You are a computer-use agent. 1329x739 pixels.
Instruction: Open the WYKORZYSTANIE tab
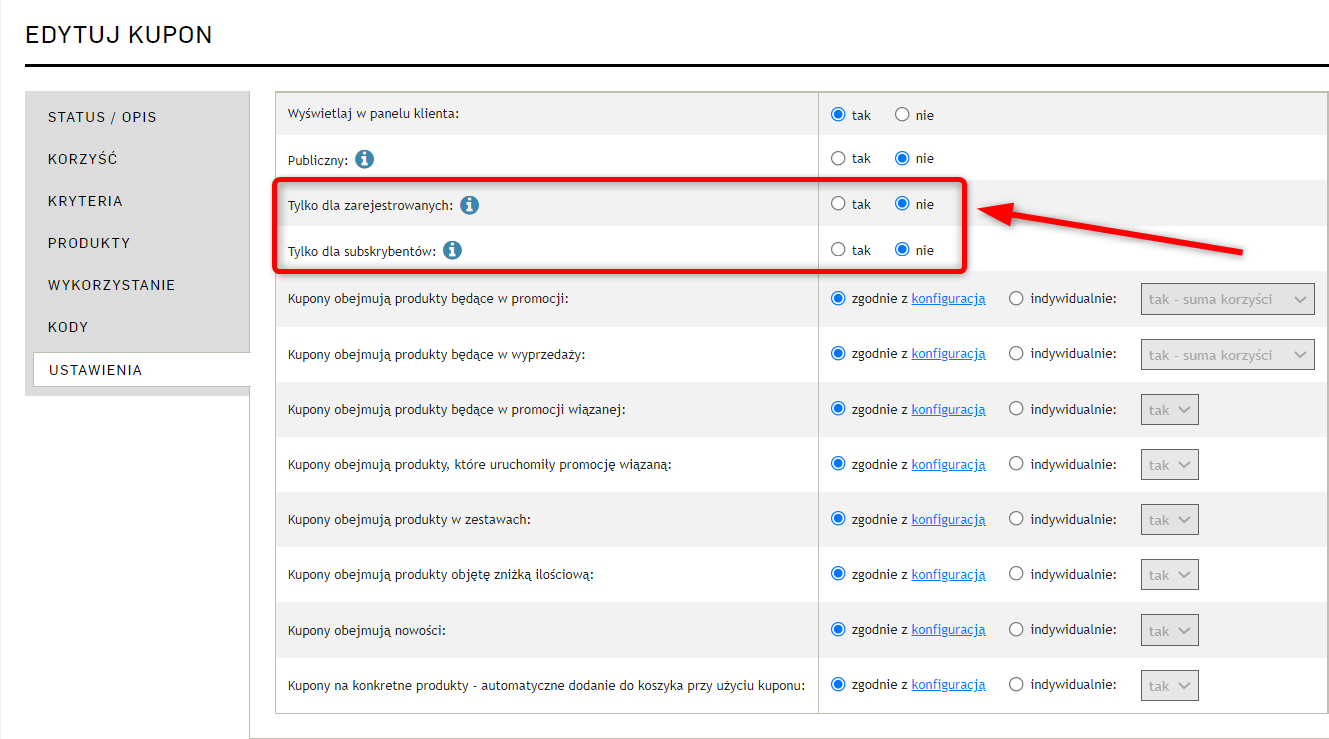tap(111, 285)
